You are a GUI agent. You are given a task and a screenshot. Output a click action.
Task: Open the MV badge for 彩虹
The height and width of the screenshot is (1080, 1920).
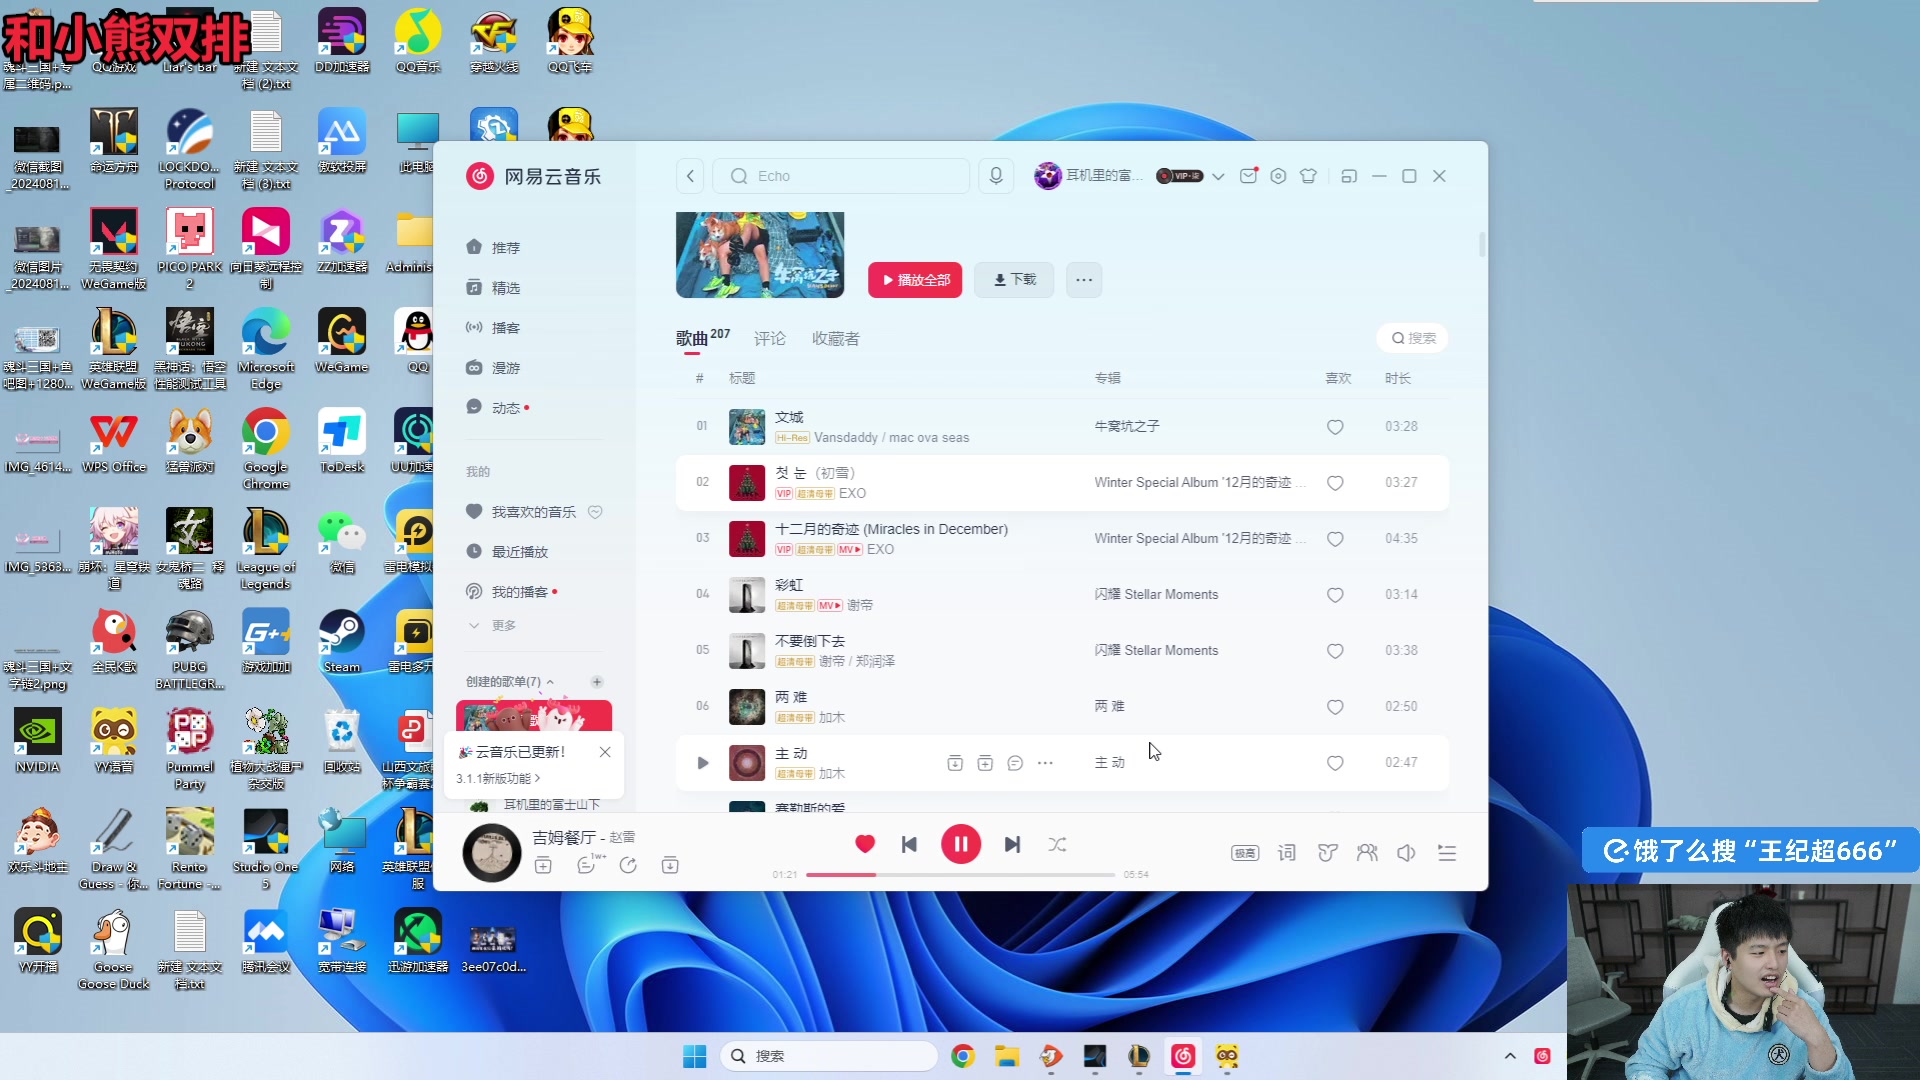tap(830, 605)
